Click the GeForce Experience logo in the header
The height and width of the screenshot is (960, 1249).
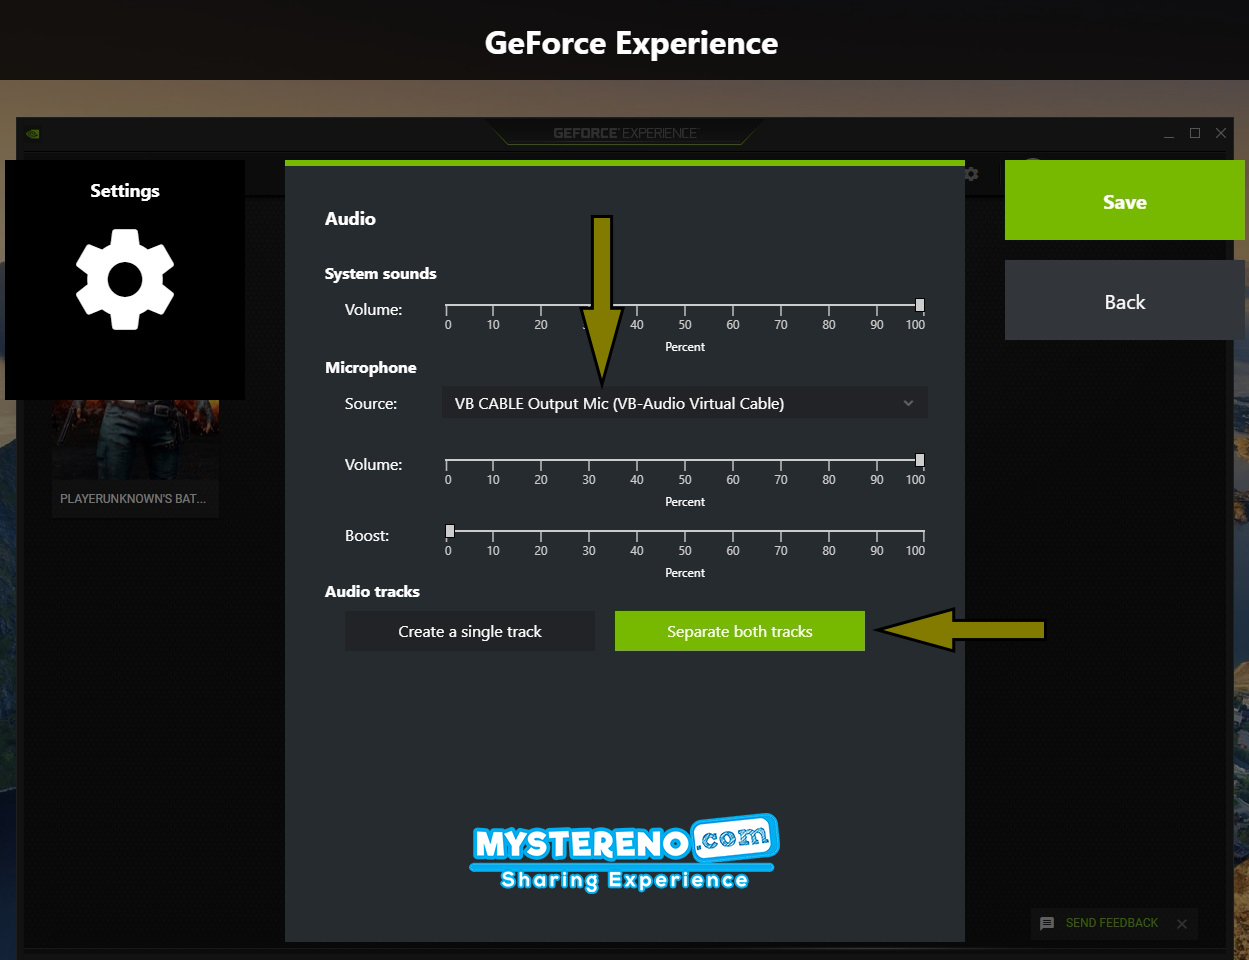(x=626, y=132)
